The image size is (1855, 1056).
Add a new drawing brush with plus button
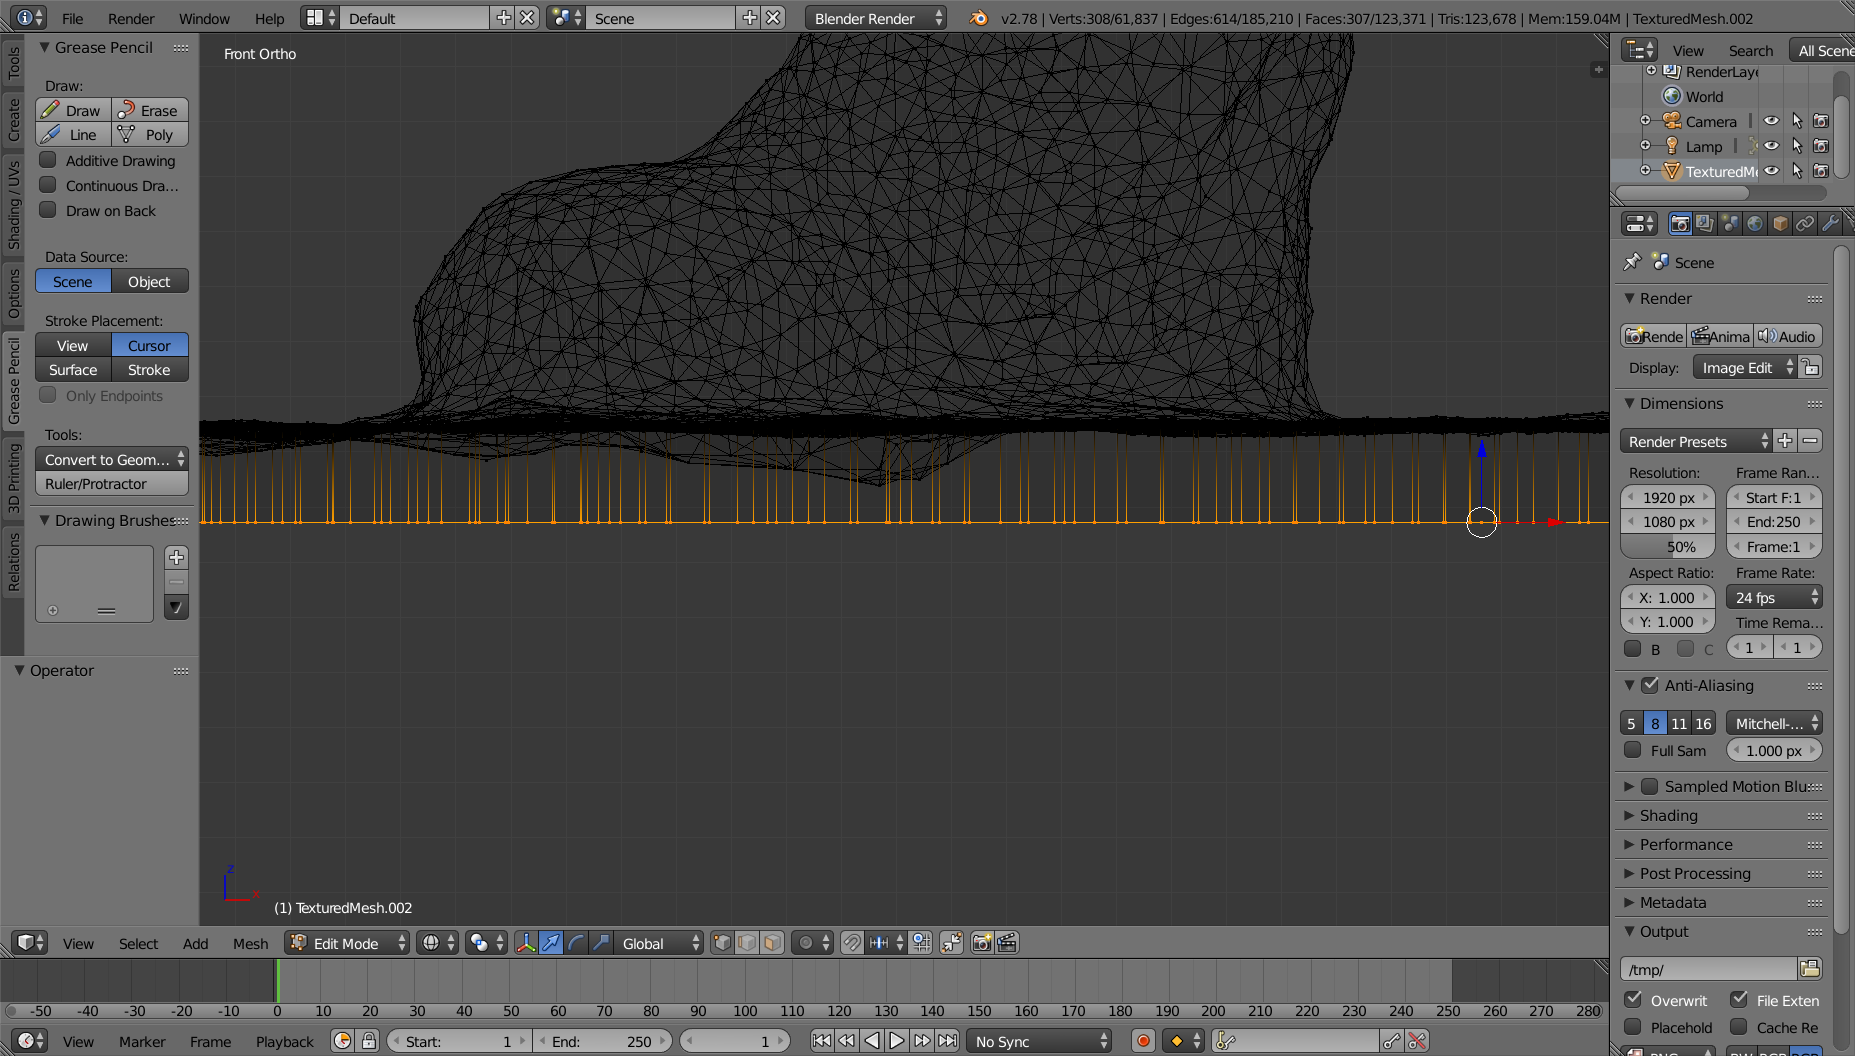click(176, 557)
